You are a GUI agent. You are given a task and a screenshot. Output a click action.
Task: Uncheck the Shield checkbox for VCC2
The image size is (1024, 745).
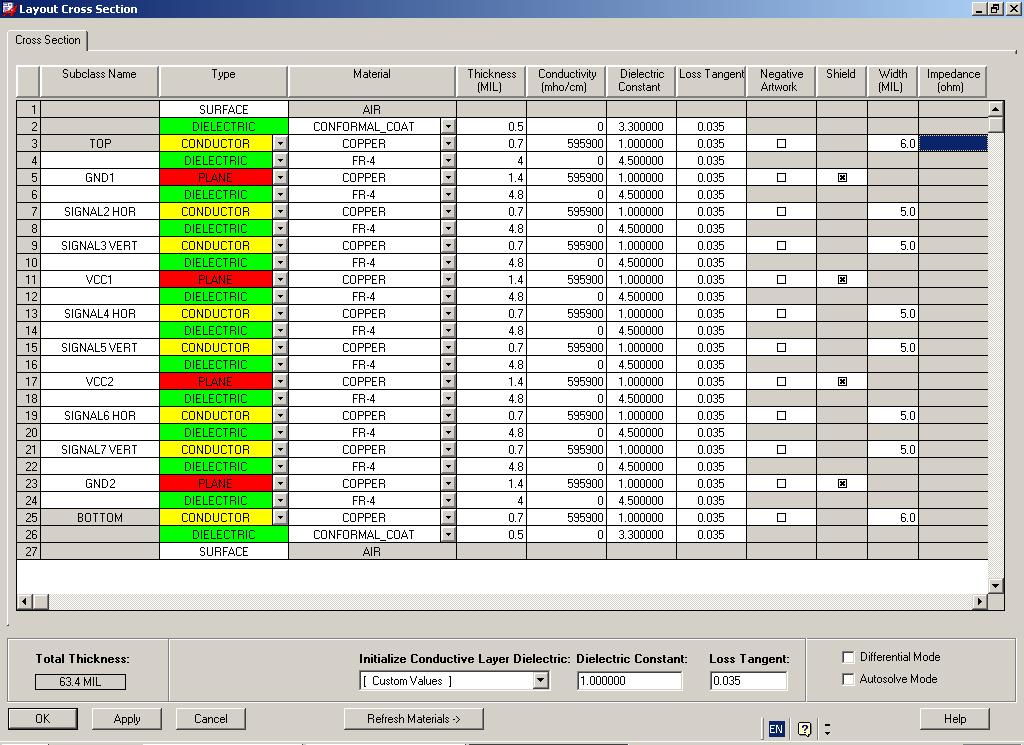(842, 381)
